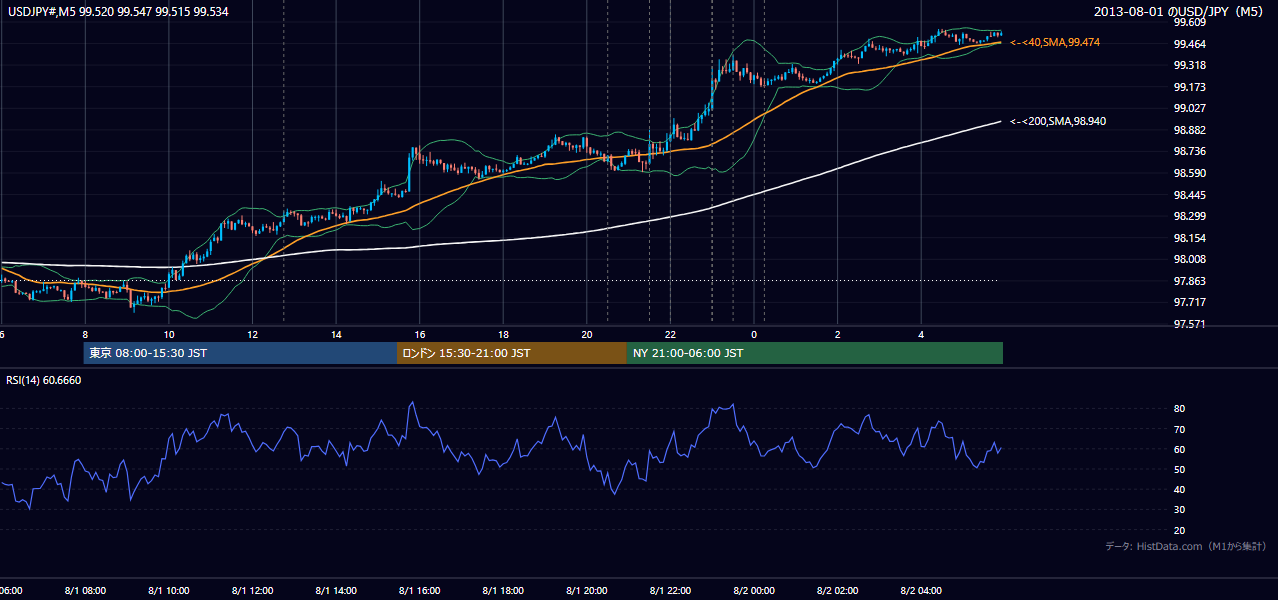This screenshot has height=600, width=1278.
Task: Select the 東京 08:00-15:30 JST session bar
Action: pos(241,353)
